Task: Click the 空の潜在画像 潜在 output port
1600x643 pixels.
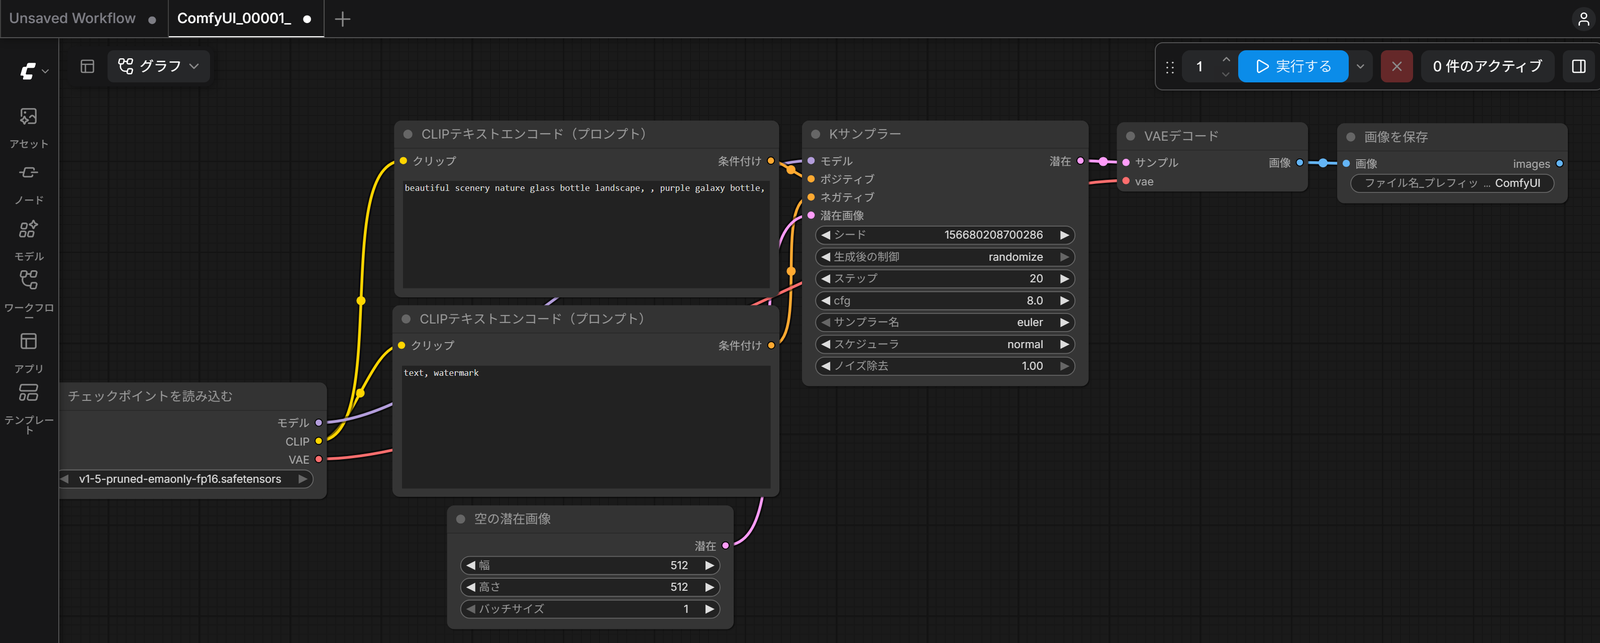Action: point(725,546)
